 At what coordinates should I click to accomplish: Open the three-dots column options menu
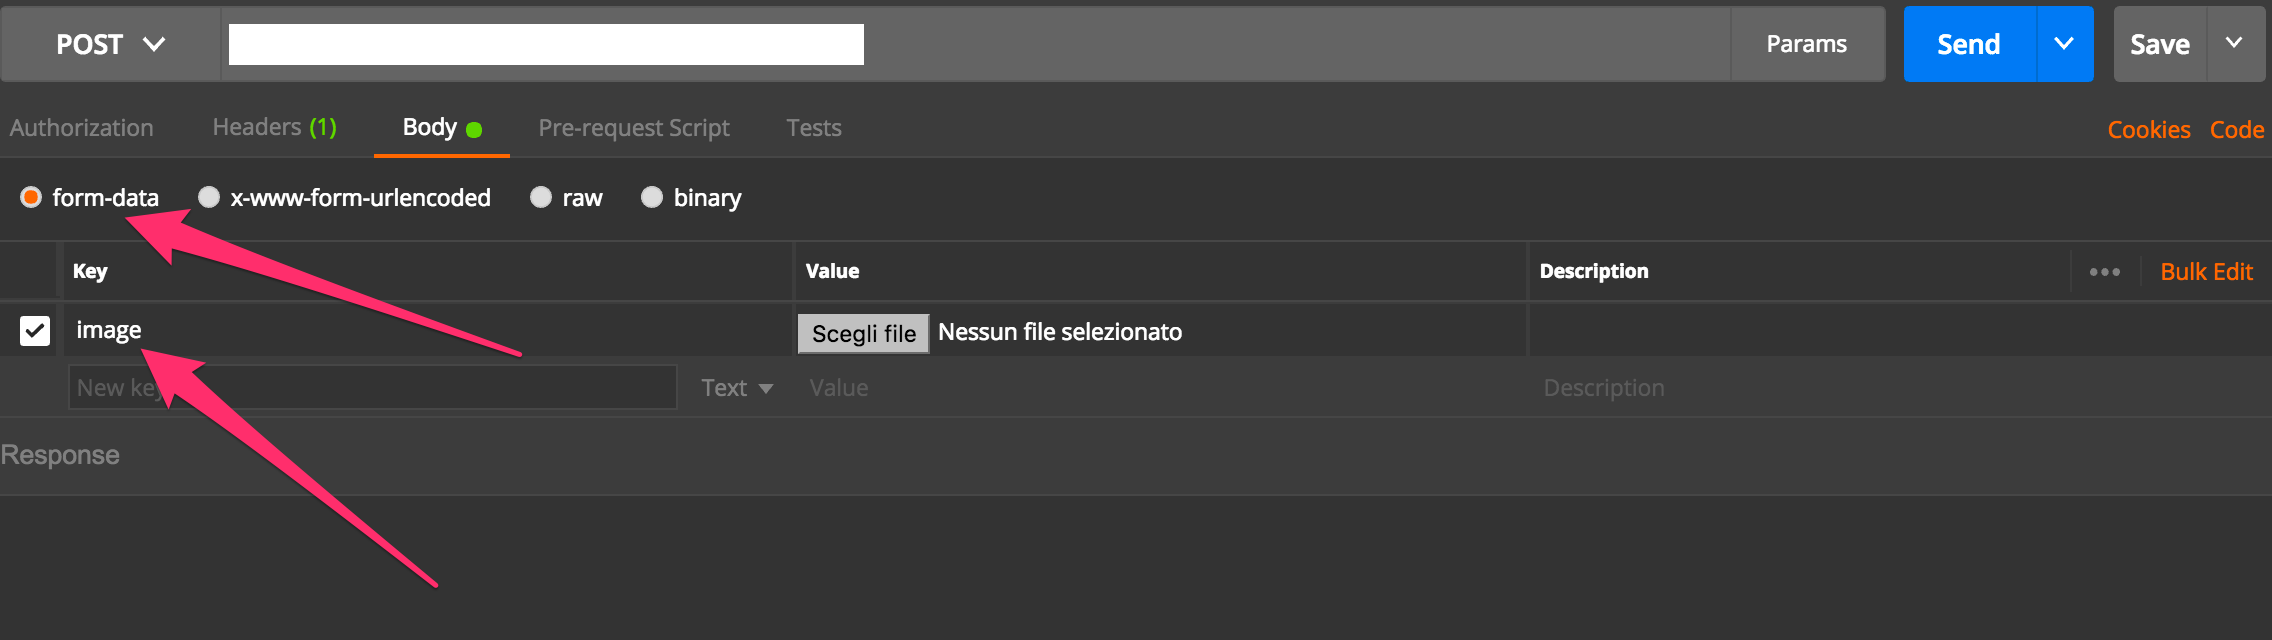click(x=2104, y=272)
